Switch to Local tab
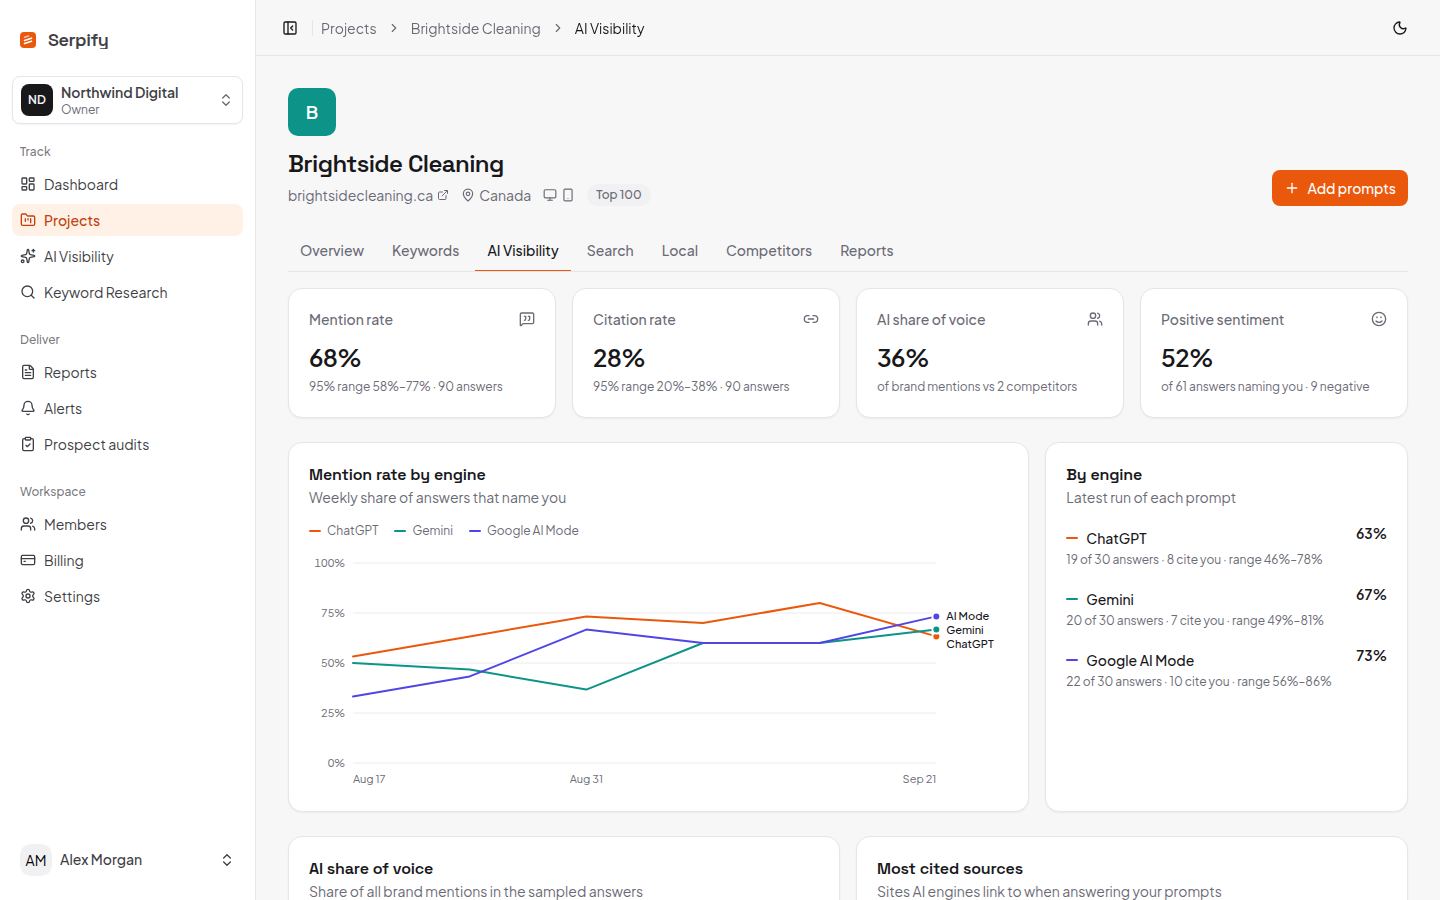 [x=680, y=251]
